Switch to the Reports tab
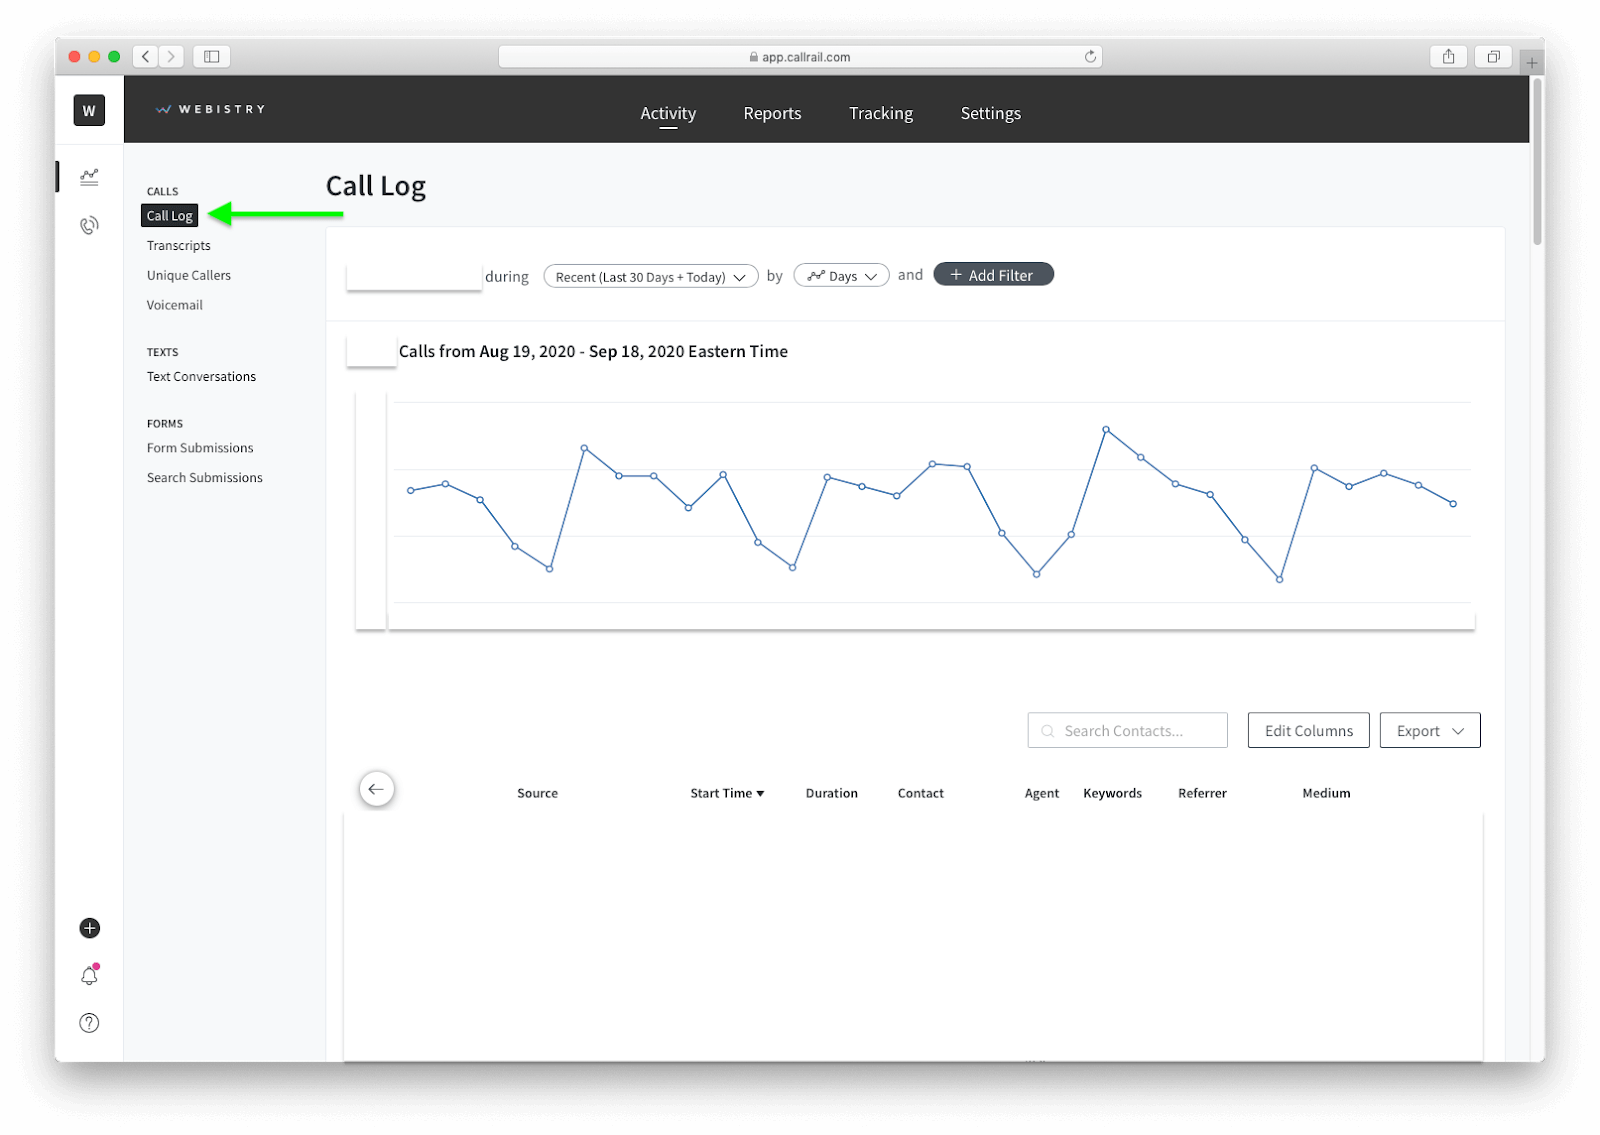 (771, 113)
